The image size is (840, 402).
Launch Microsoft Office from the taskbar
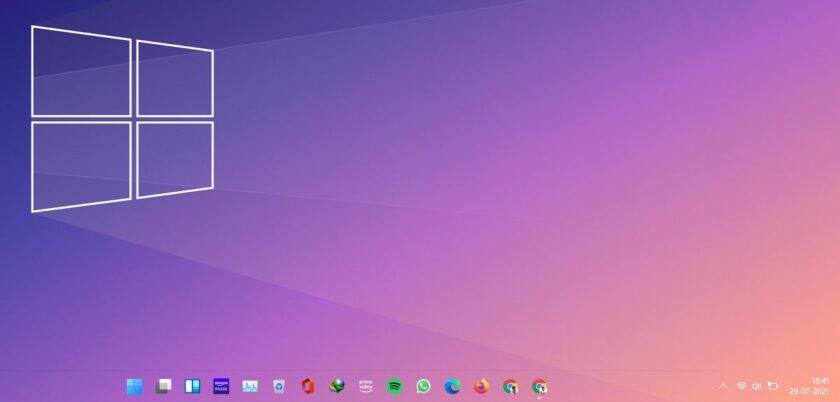[x=308, y=386]
